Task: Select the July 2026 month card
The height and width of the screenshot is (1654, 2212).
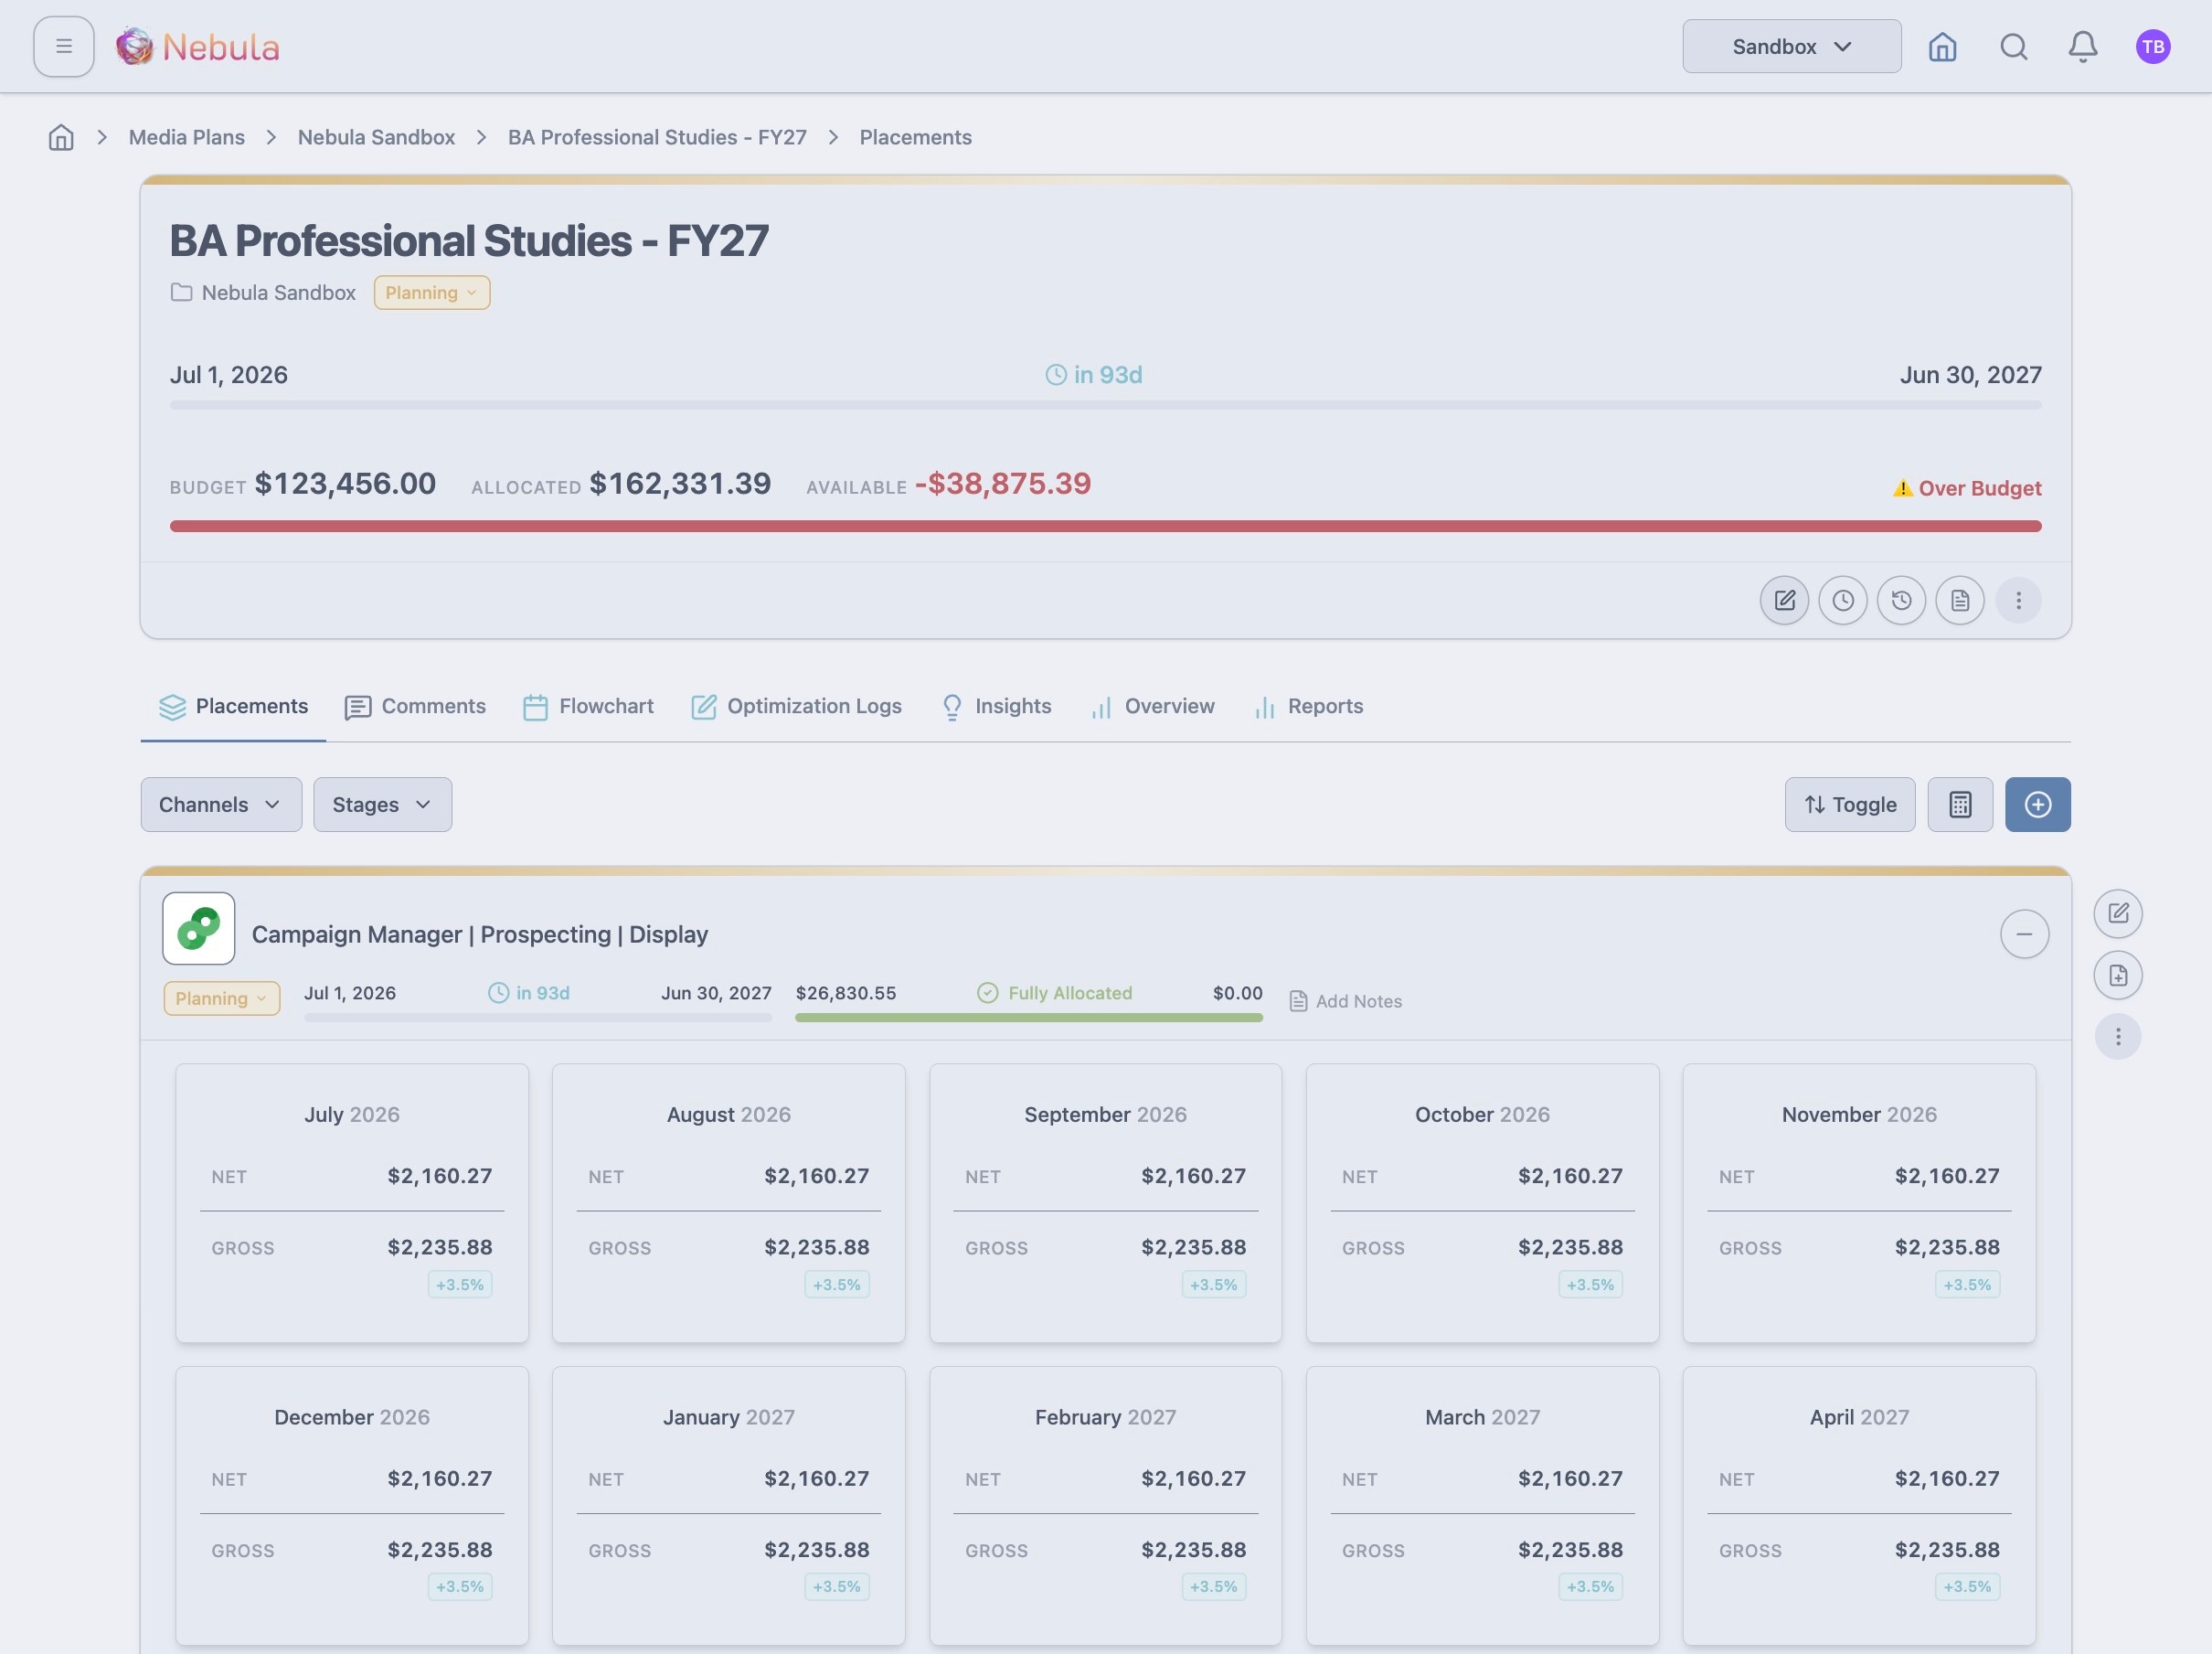Action: tap(352, 1203)
